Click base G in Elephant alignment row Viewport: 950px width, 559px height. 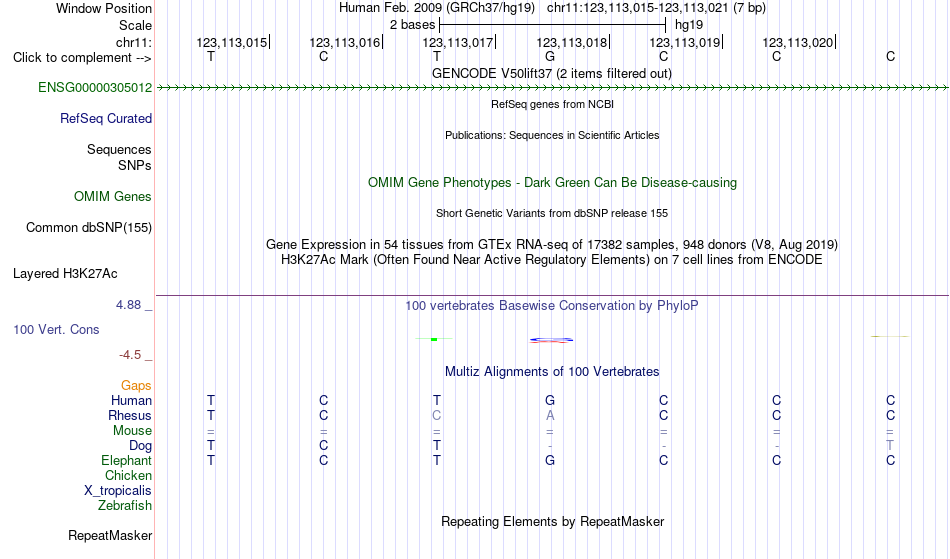coord(550,460)
